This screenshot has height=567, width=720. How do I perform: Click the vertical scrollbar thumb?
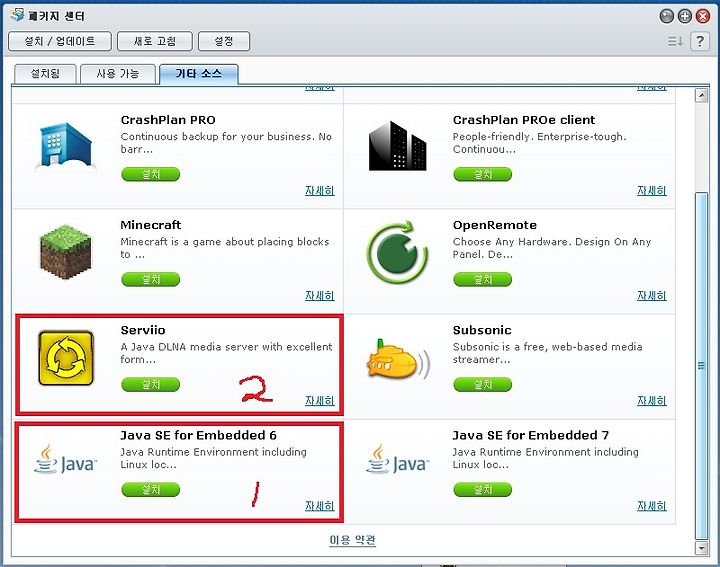[x=701, y=366]
